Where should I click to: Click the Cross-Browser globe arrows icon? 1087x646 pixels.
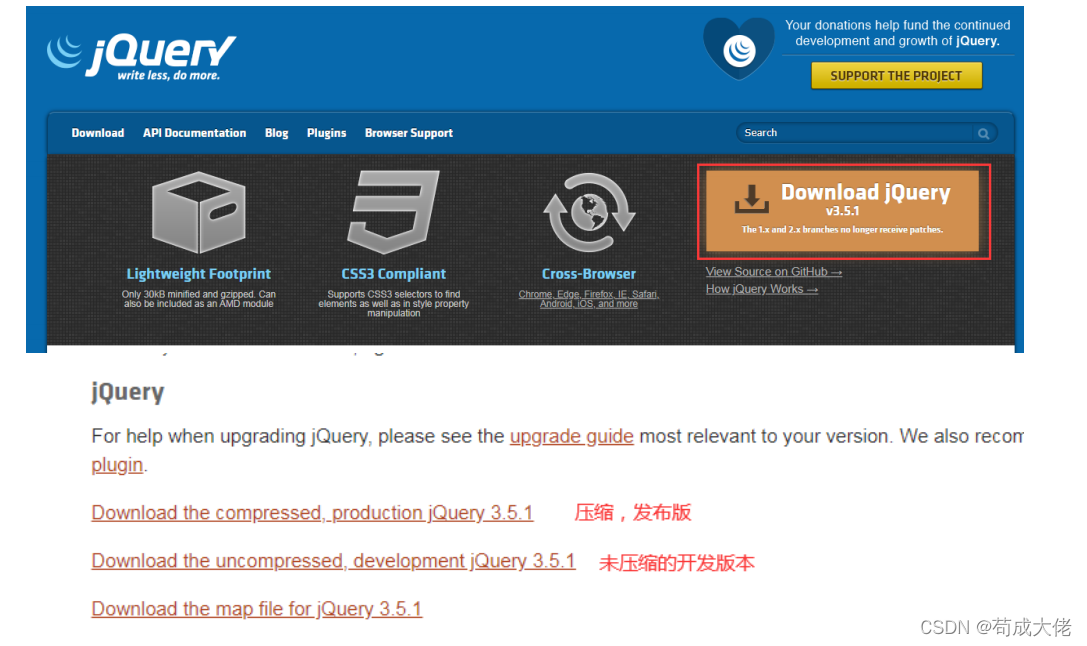tap(589, 212)
